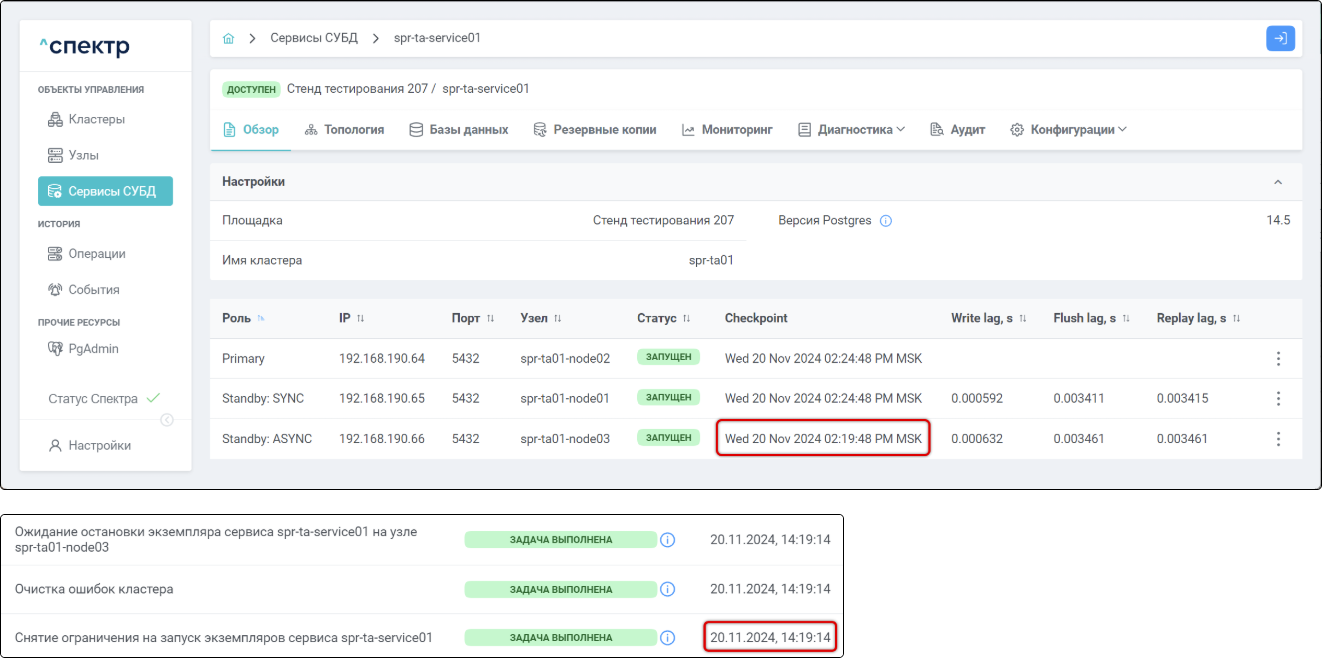This screenshot has width=1323, height=658.
Task: Open the Резервные копии tab
Action: 595,130
